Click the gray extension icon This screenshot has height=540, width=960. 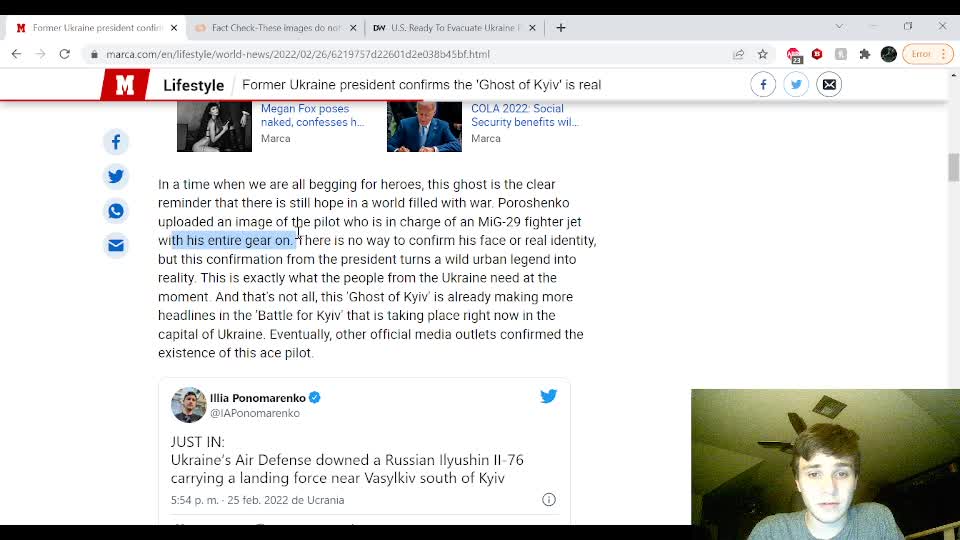[841, 54]
